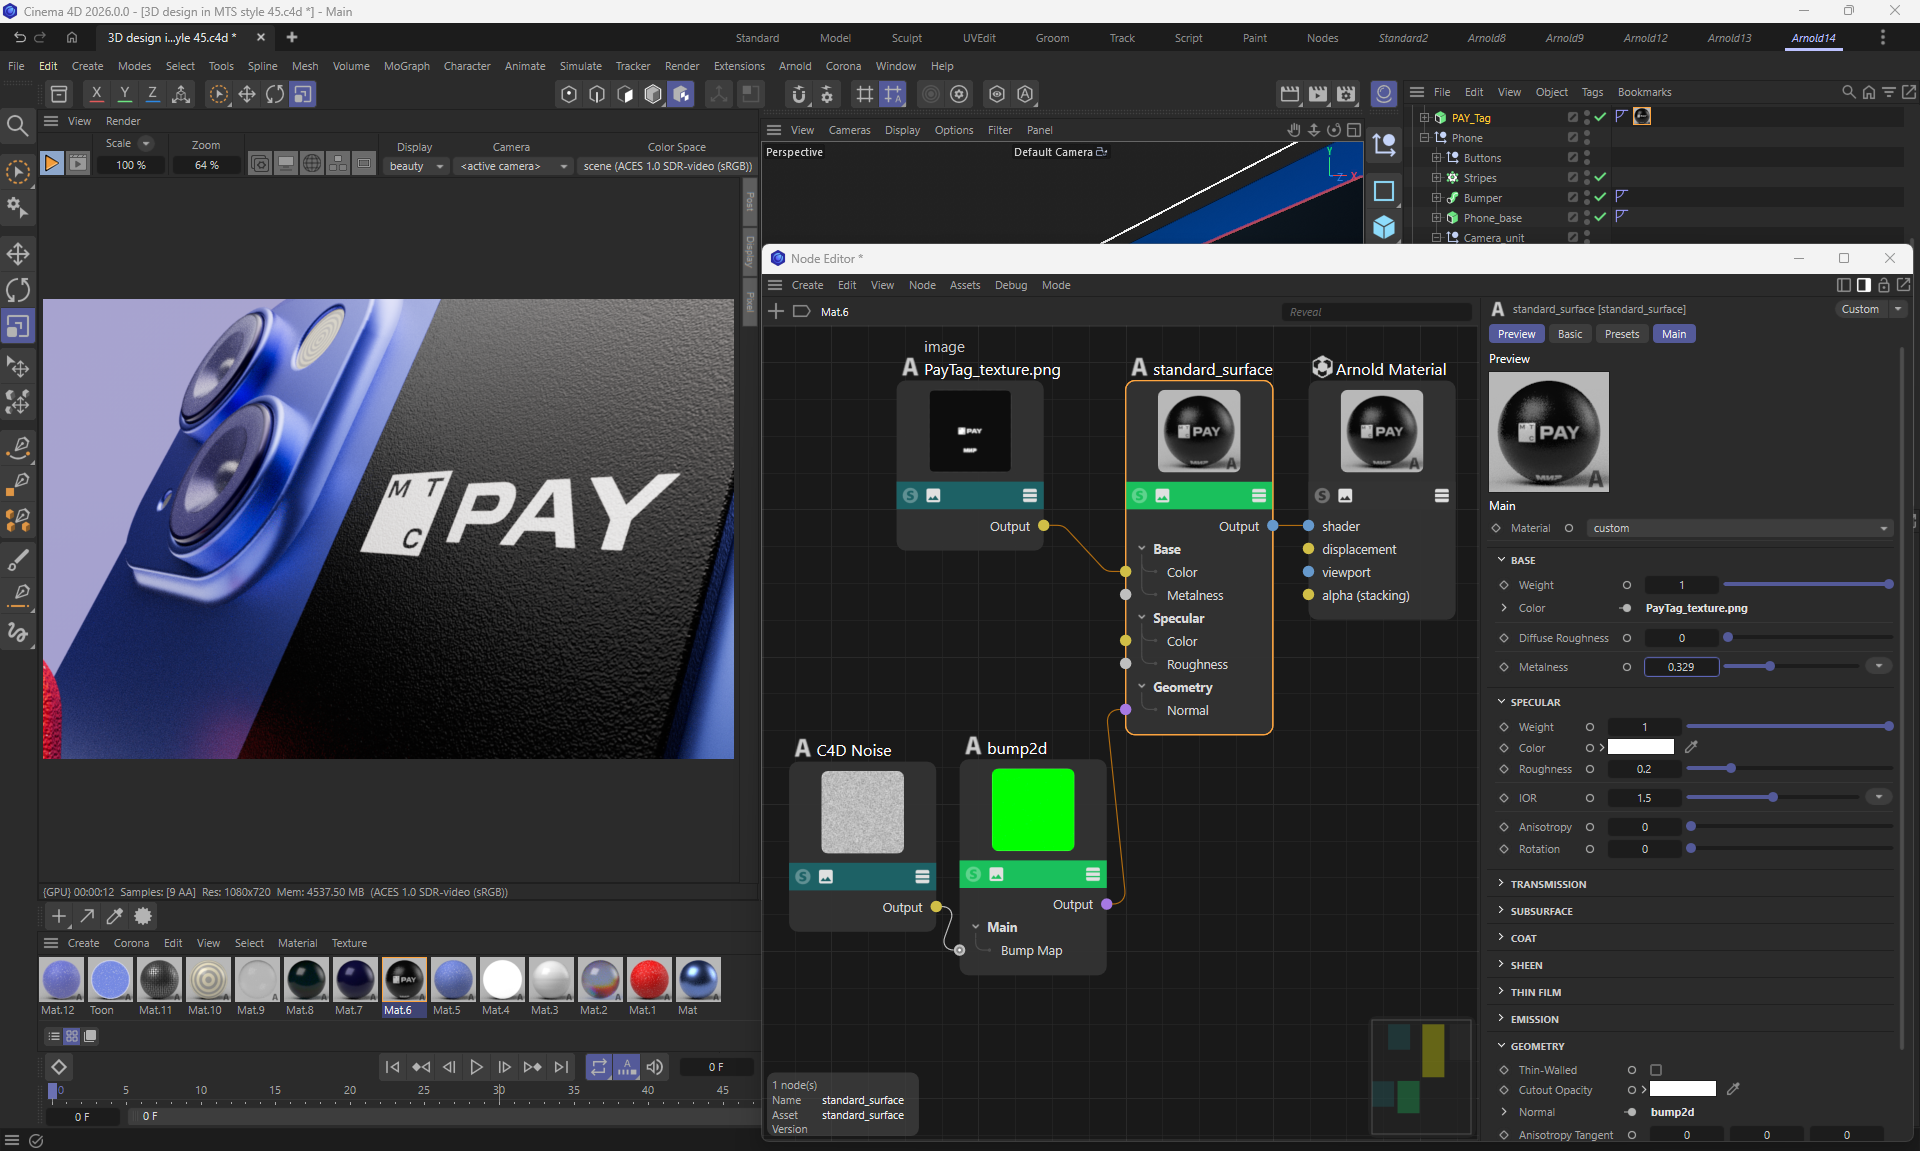Click the live selection tool icon
The image size is (1920, 1151).
(x=18, y=172)
